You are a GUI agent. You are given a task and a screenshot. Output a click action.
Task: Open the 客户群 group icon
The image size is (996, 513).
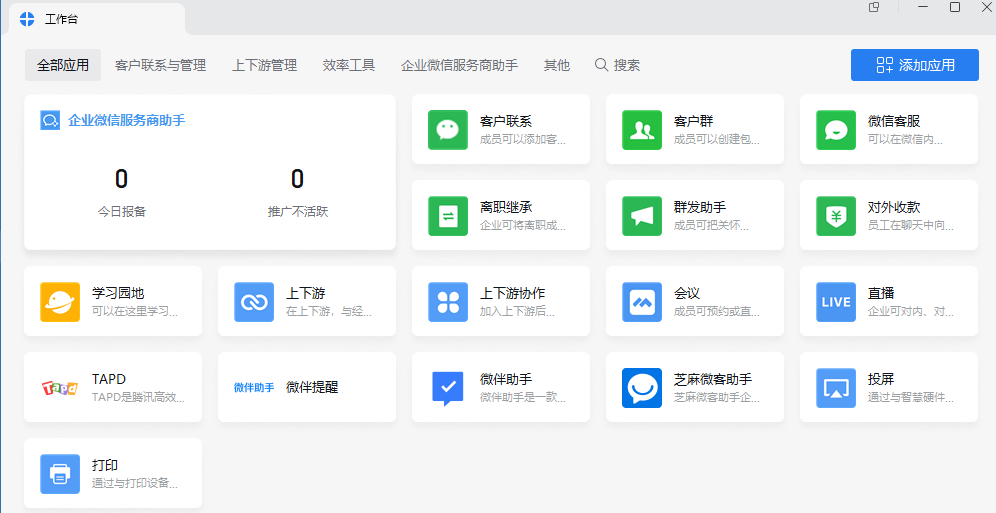[x=642, y=130]
